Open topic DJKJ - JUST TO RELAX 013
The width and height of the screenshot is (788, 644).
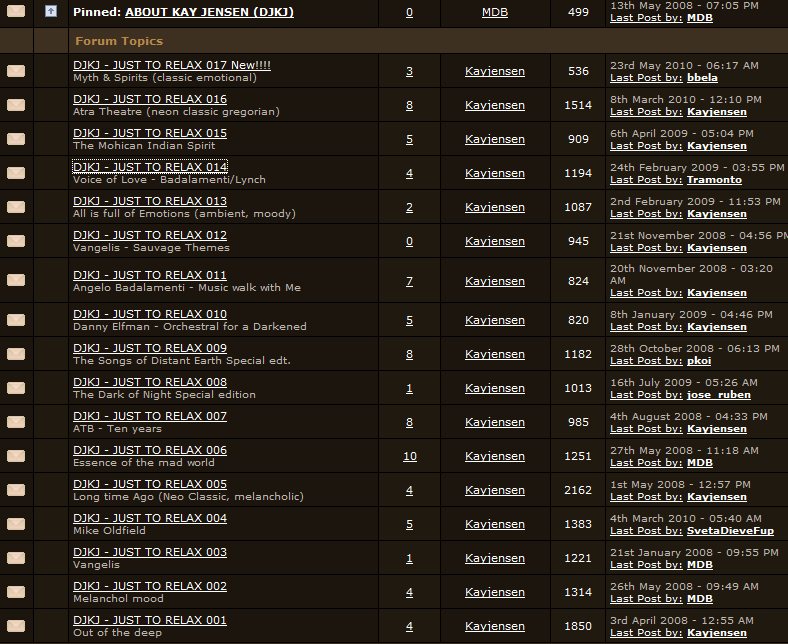pyautogui.click(x=150, y=201)
